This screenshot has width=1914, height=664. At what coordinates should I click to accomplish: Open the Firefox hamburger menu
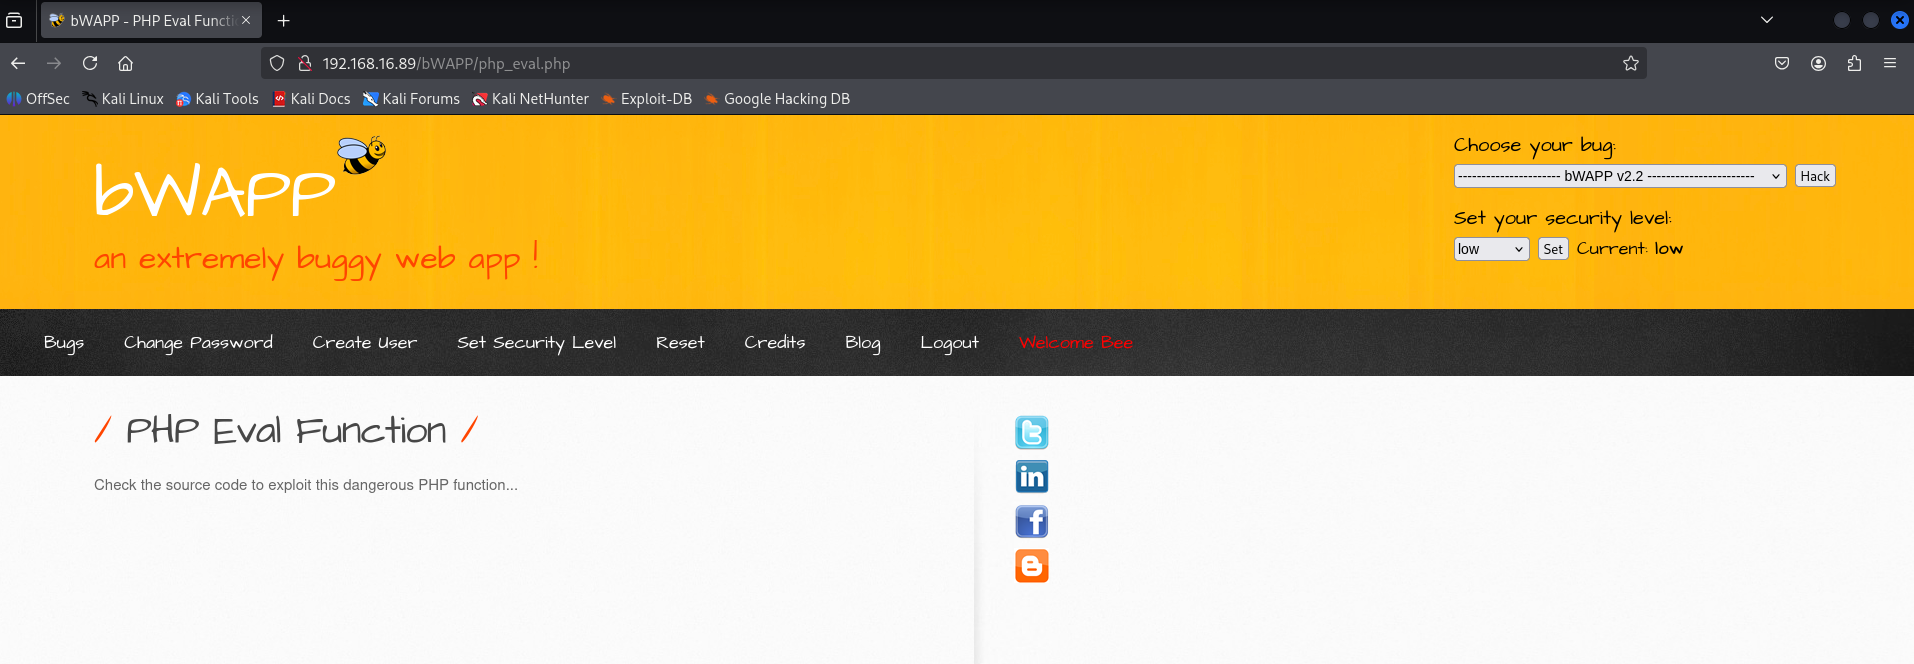[x=1890, y=63]
